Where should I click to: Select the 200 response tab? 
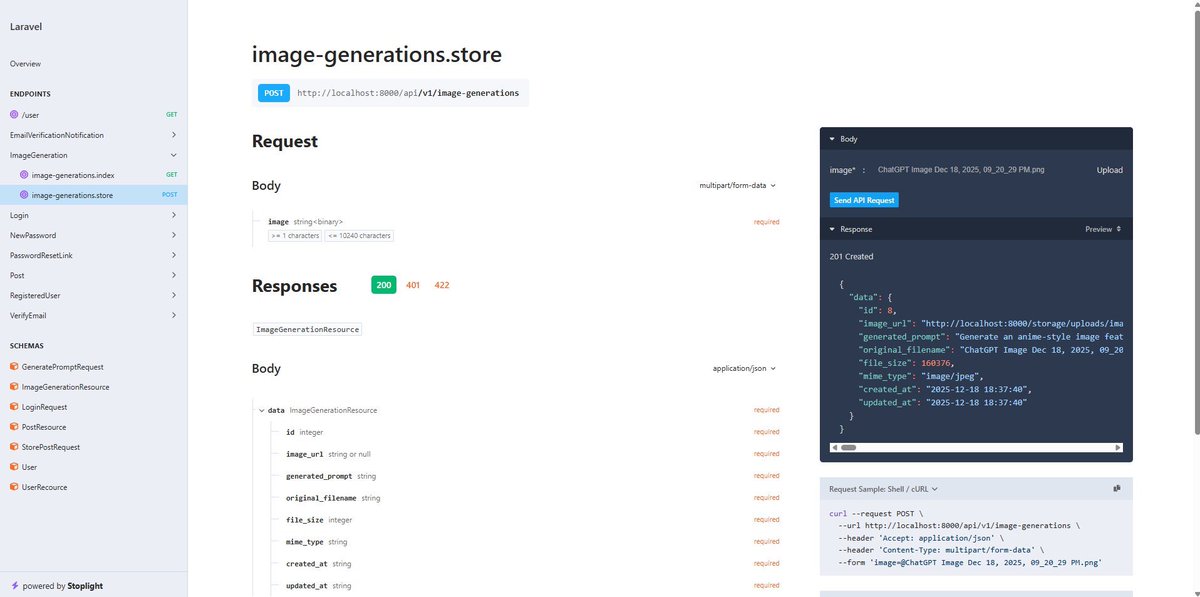click(384, 285)
